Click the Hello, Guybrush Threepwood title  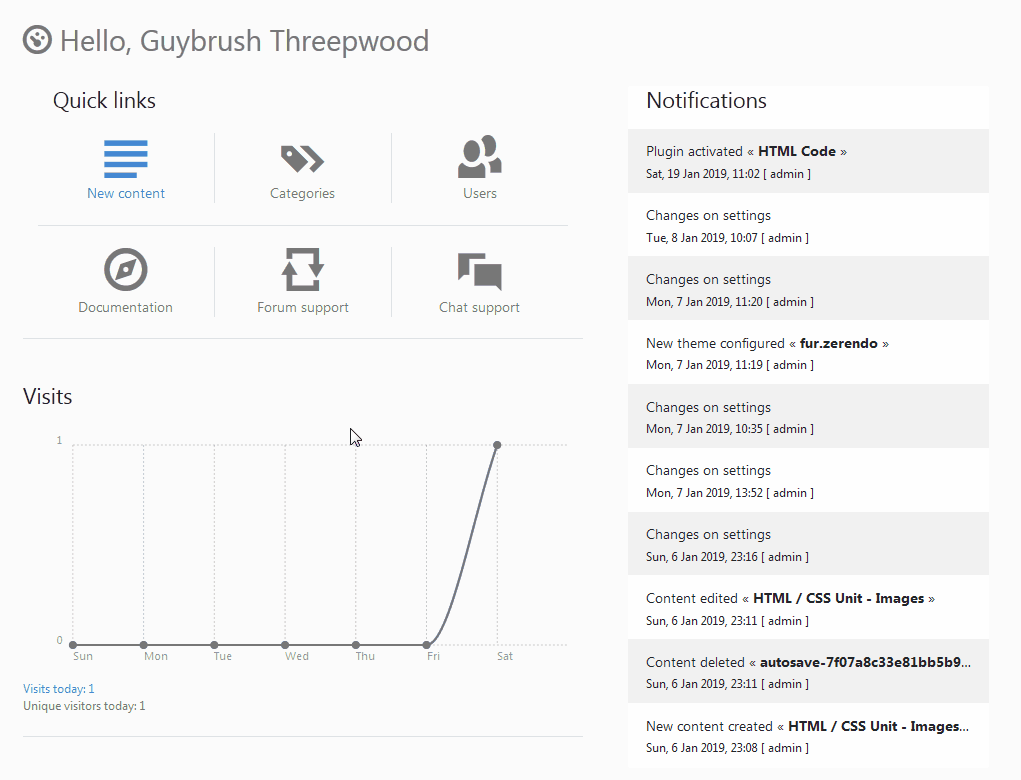(x=244, y=40)
